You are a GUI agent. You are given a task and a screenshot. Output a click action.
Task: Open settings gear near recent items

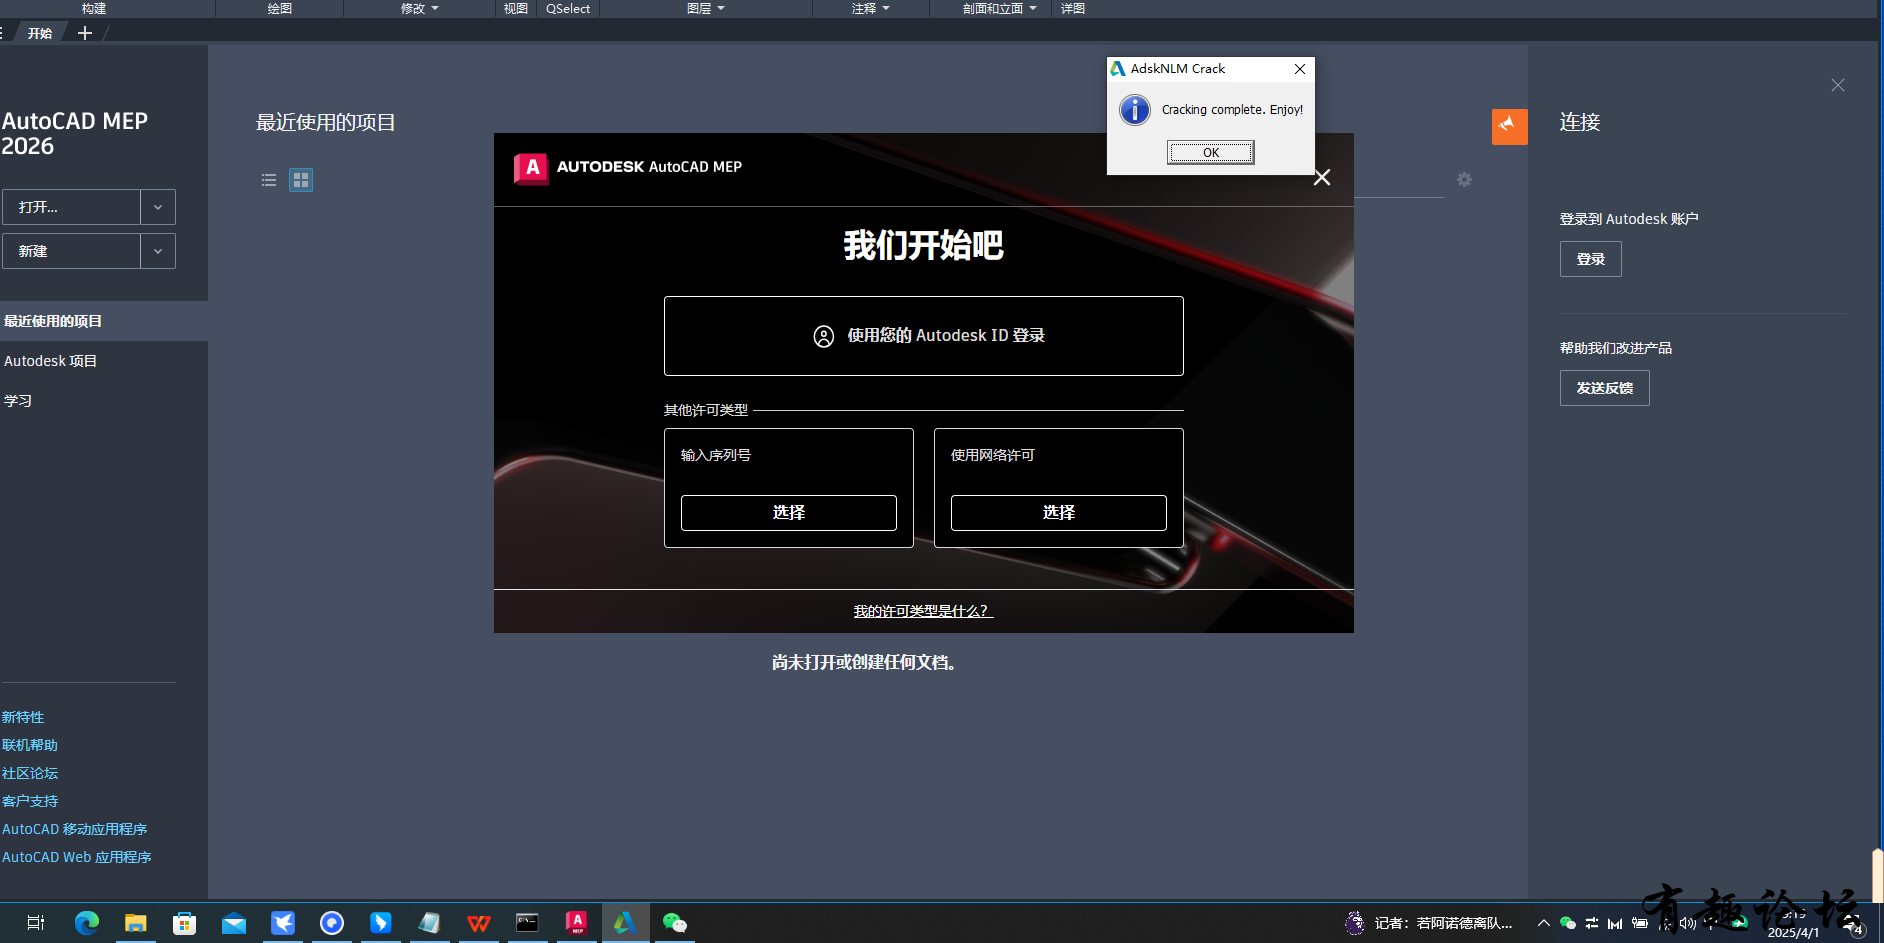click(1464, 180)
